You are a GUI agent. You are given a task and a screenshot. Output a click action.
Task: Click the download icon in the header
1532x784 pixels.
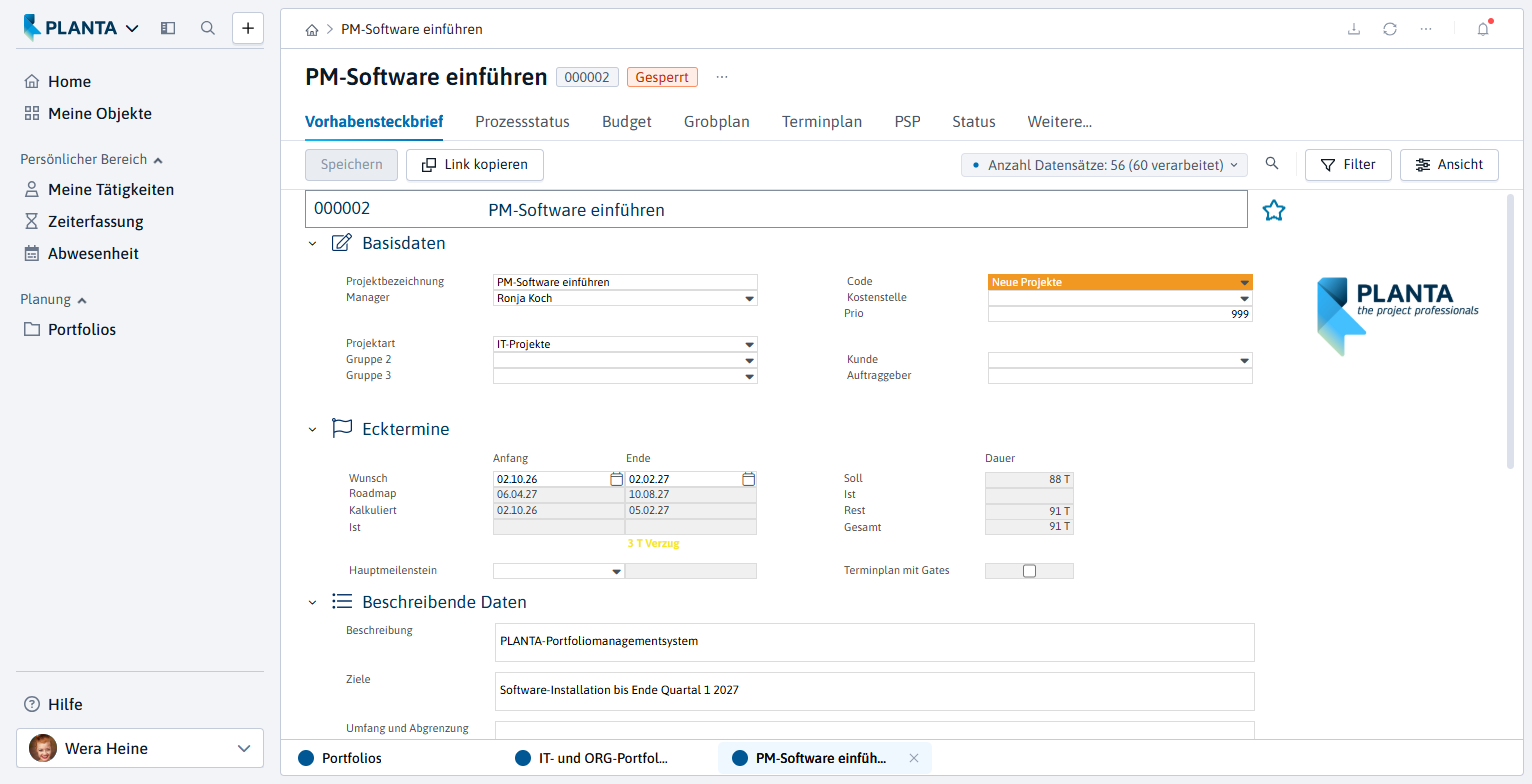pyautogui.click(x=1354, y=29)
